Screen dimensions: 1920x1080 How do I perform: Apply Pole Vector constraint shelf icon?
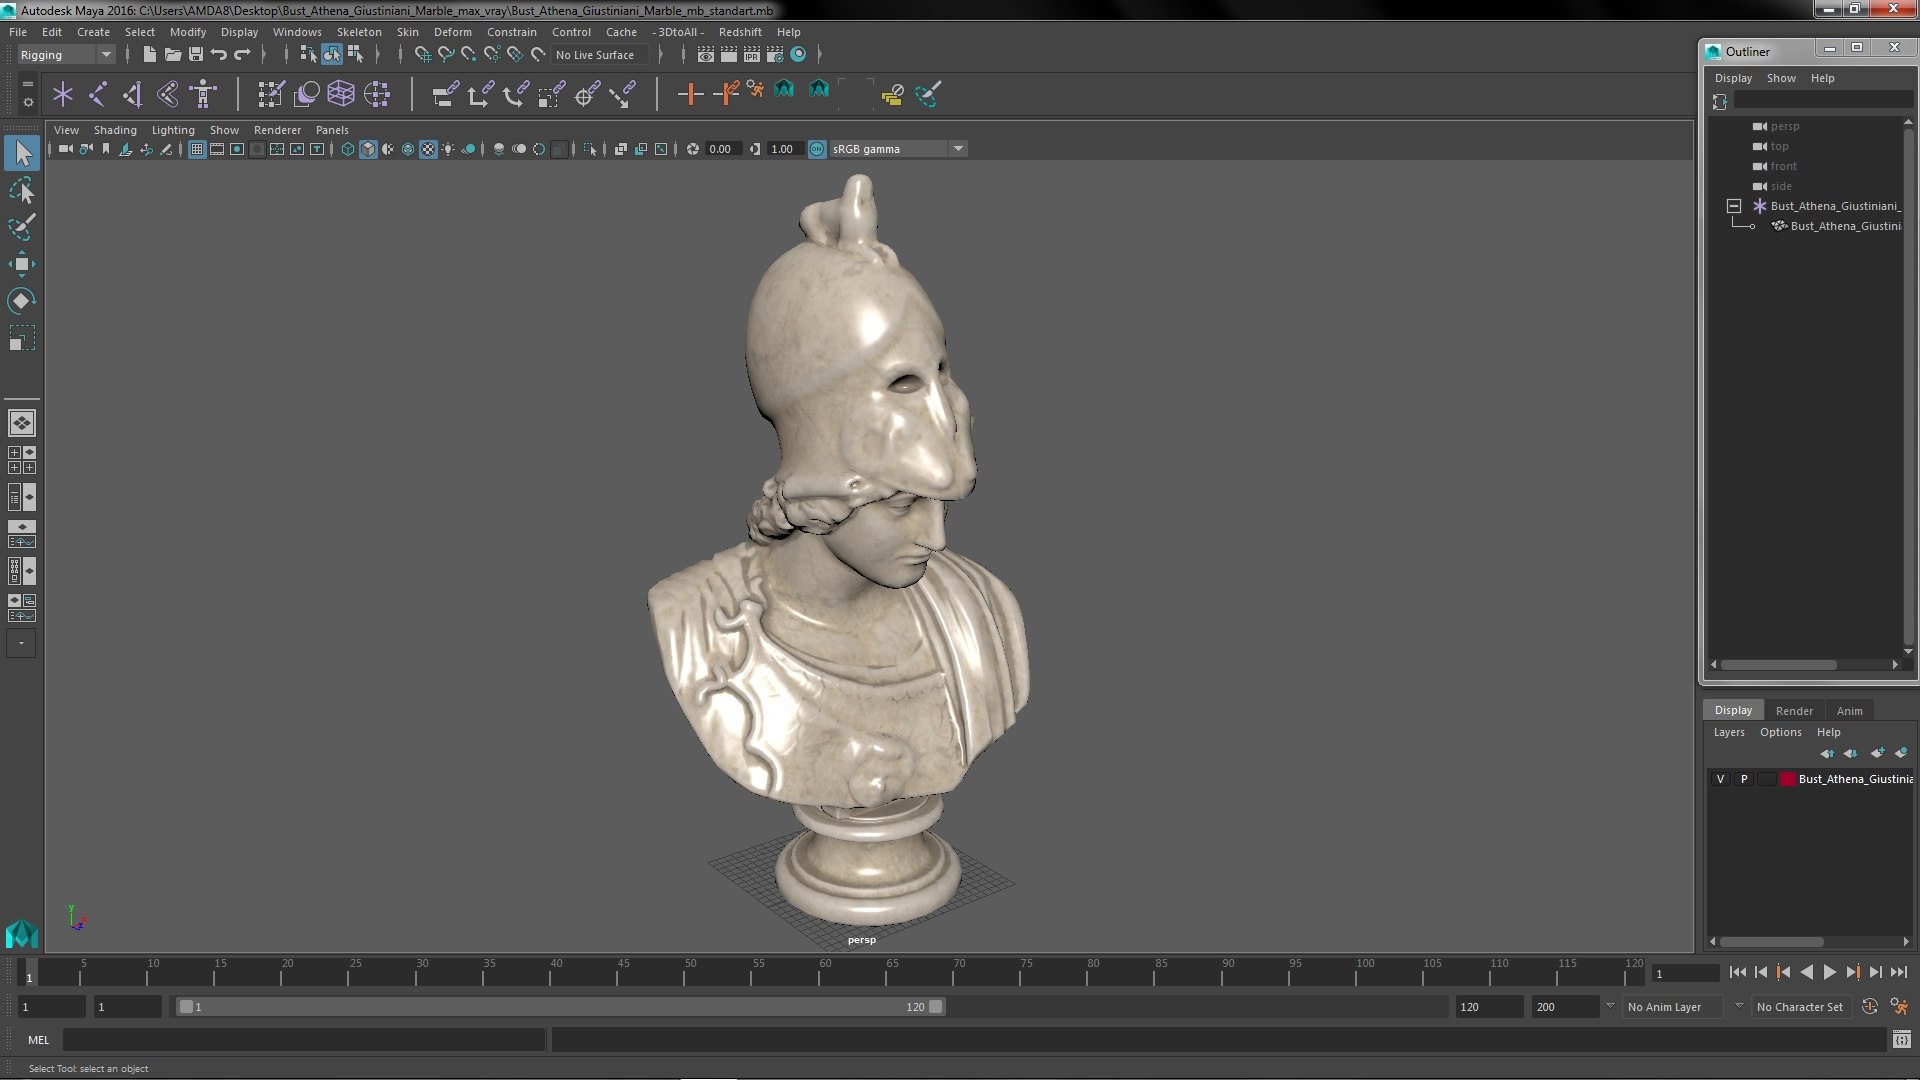[x=622, y=94]
